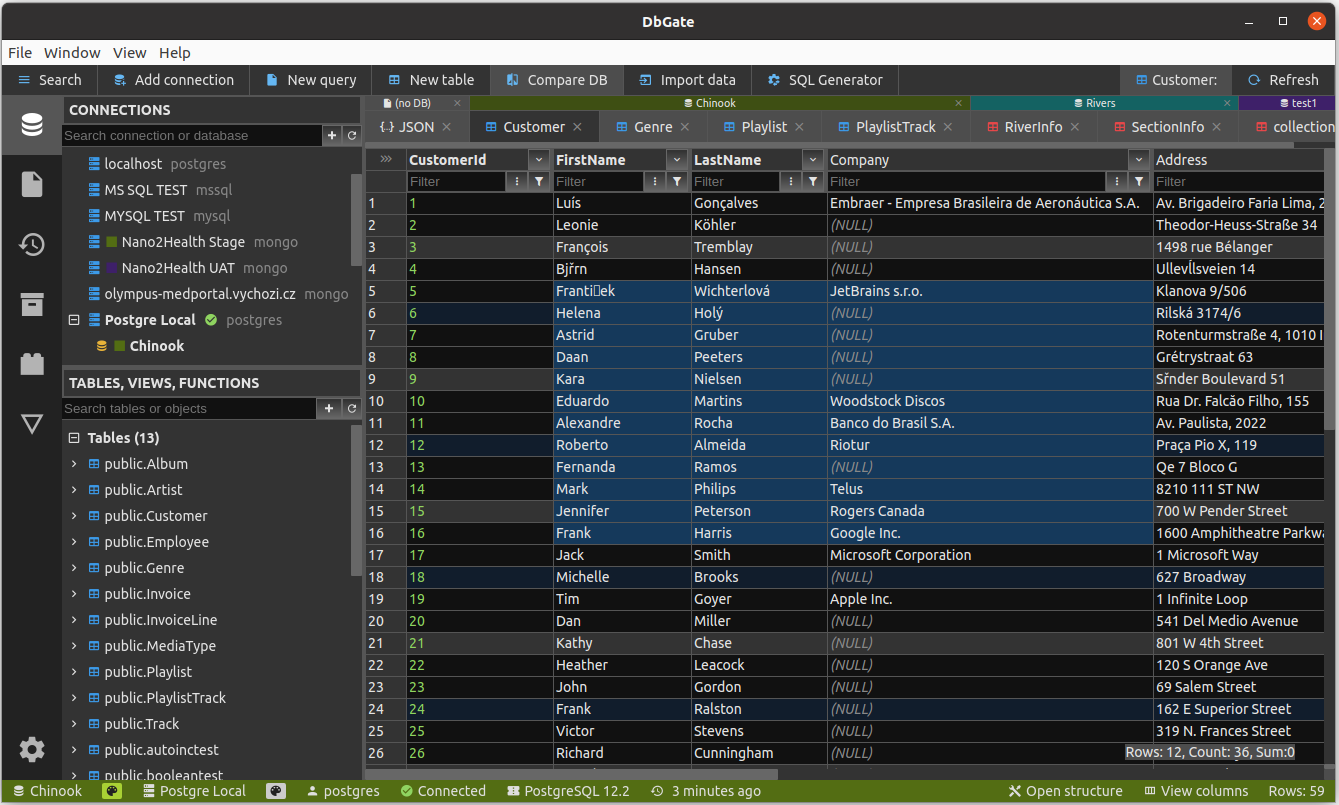Expand the public.Customer table node
Viewport: 1339px width, 805px height.
pyautogui.click(x=74, y=516)
